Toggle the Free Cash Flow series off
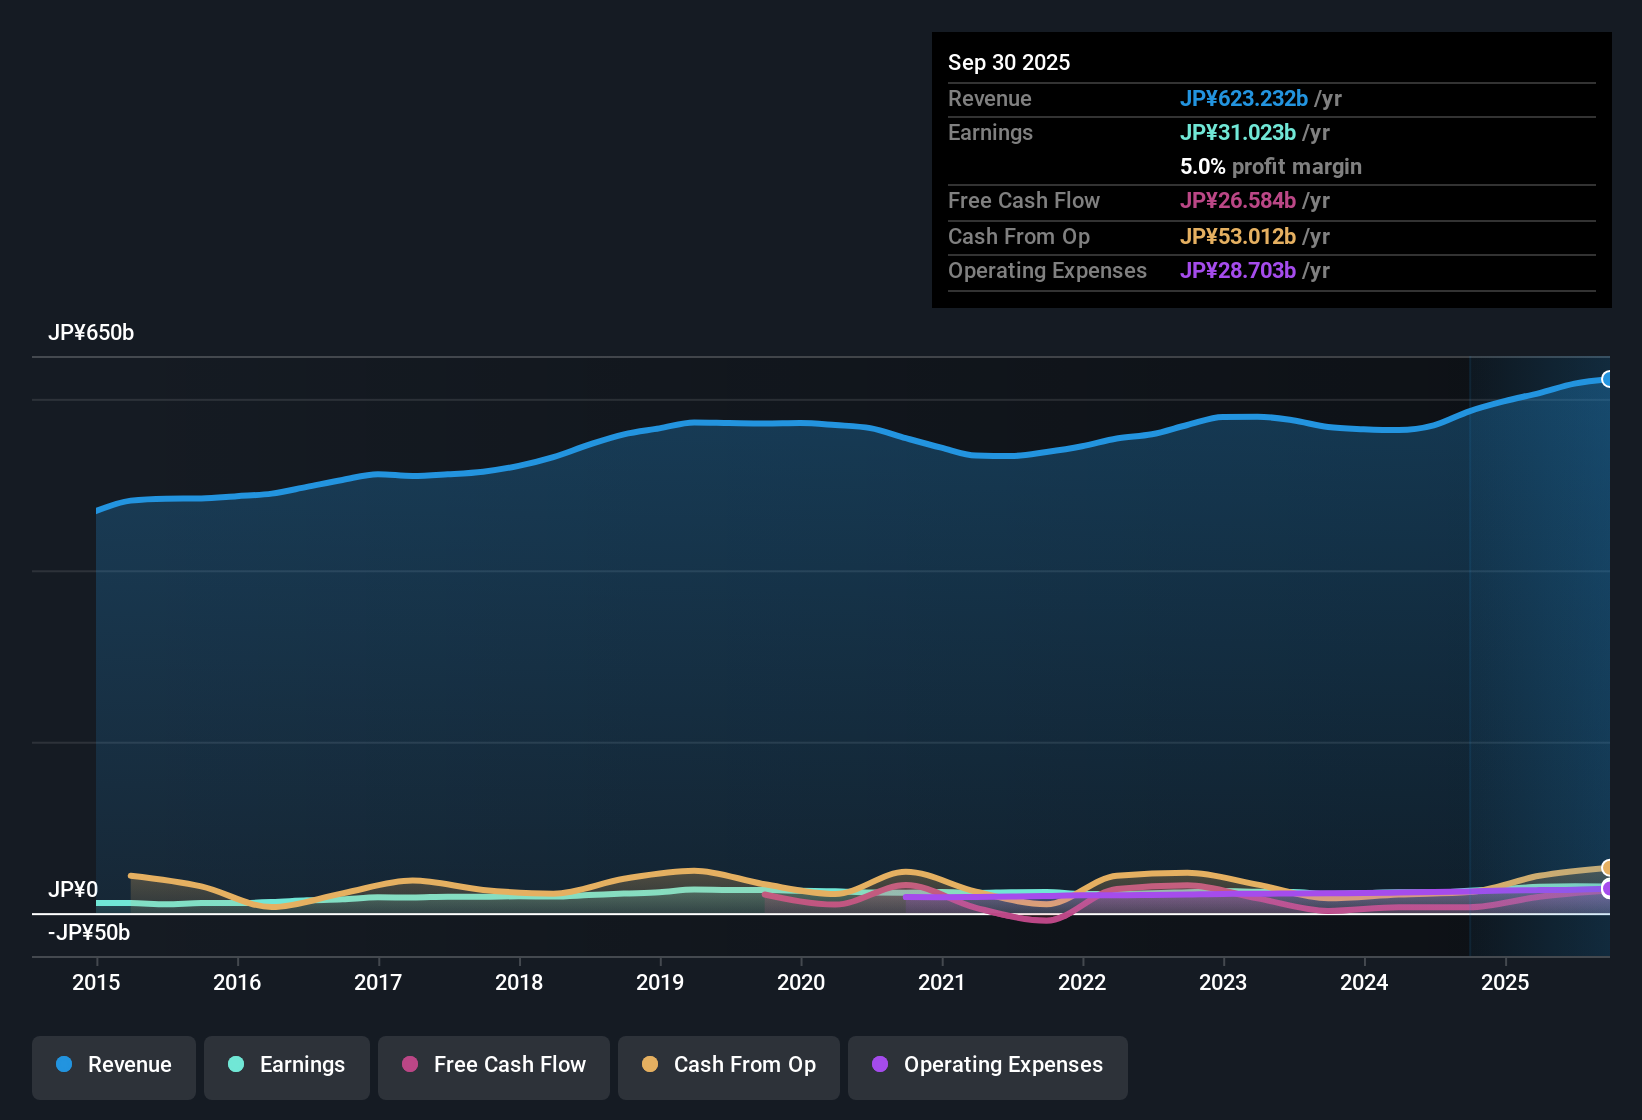This screenshot has width=1642, height=1120. [x=493, y=1066]
